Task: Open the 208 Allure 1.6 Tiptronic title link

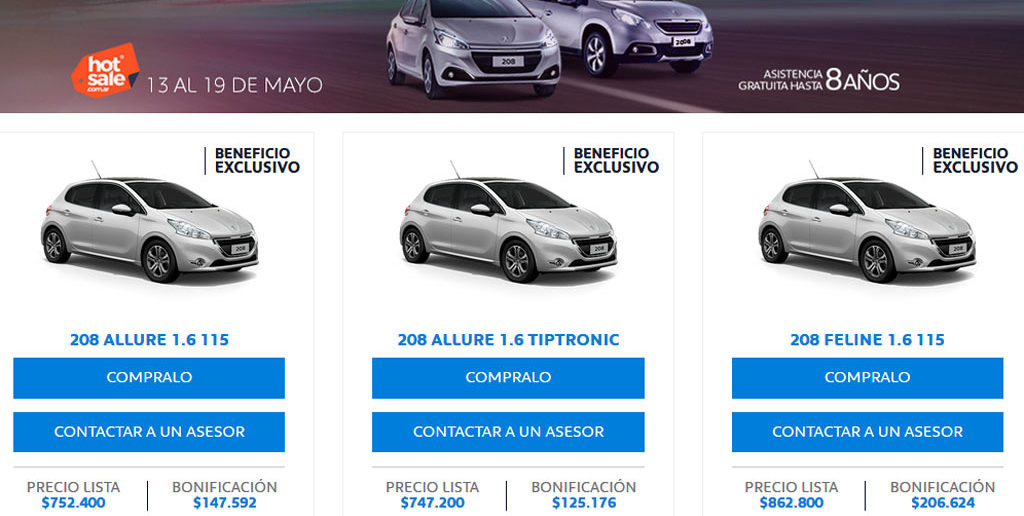Action: point(508,340)
